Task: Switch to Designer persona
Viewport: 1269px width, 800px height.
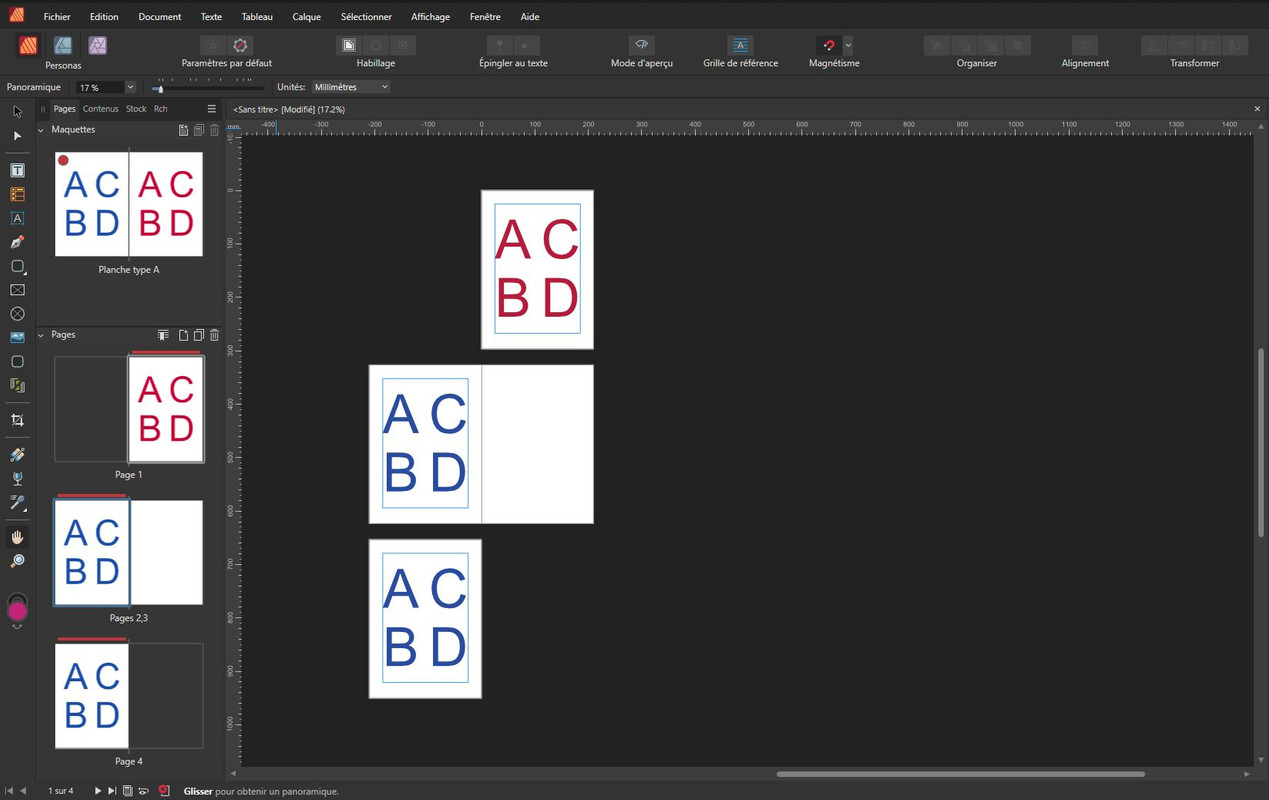Action: tap(63, 45)
